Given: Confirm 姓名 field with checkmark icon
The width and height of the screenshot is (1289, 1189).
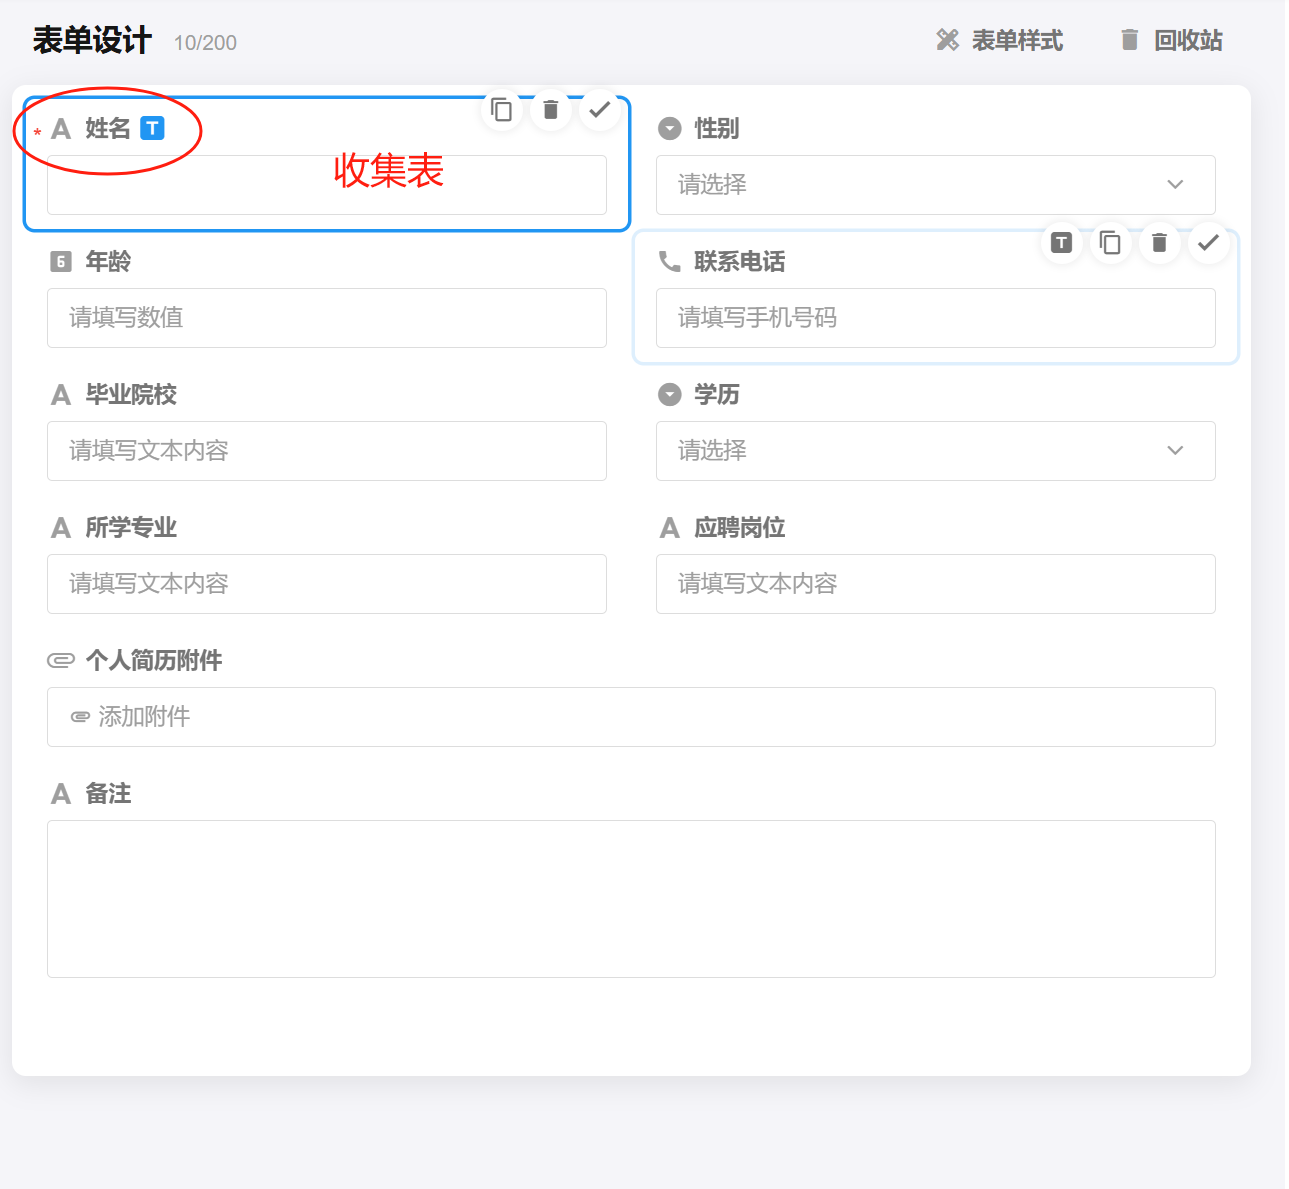Looking at the screenshot, I should click(x=600, y=110).
